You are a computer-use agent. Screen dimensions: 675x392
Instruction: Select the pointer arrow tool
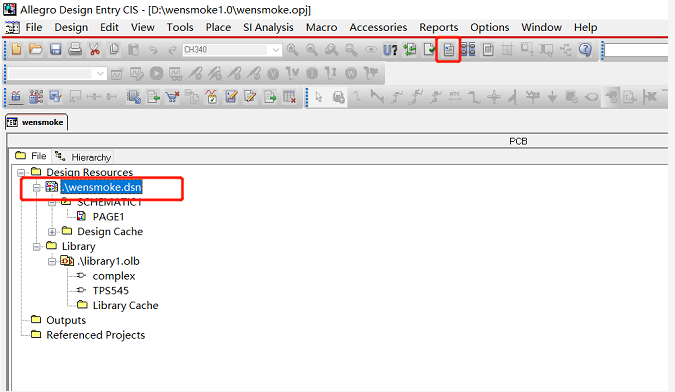319,97
